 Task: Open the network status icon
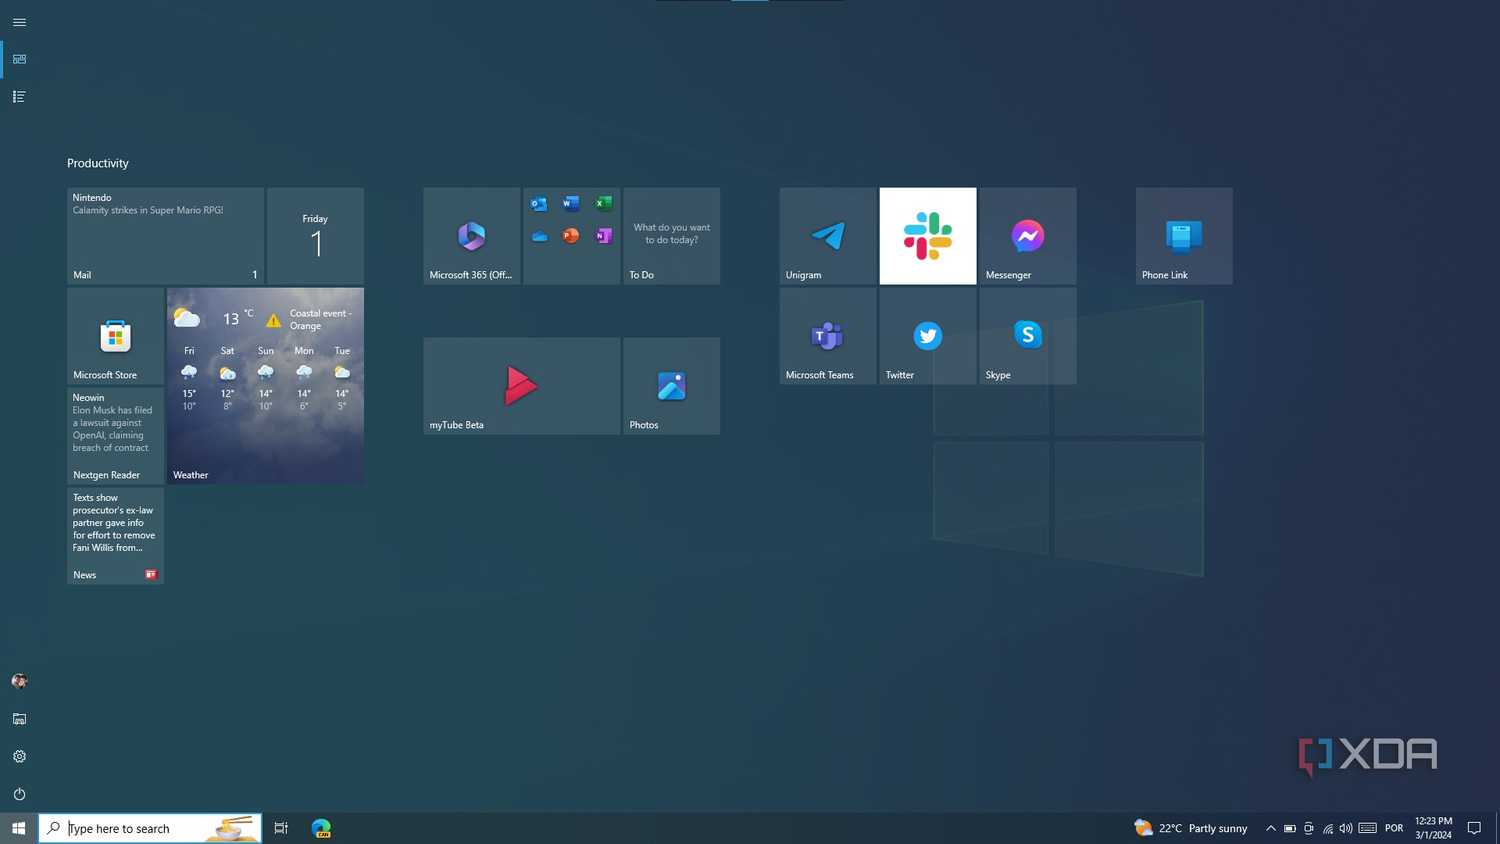[1328, 828]
